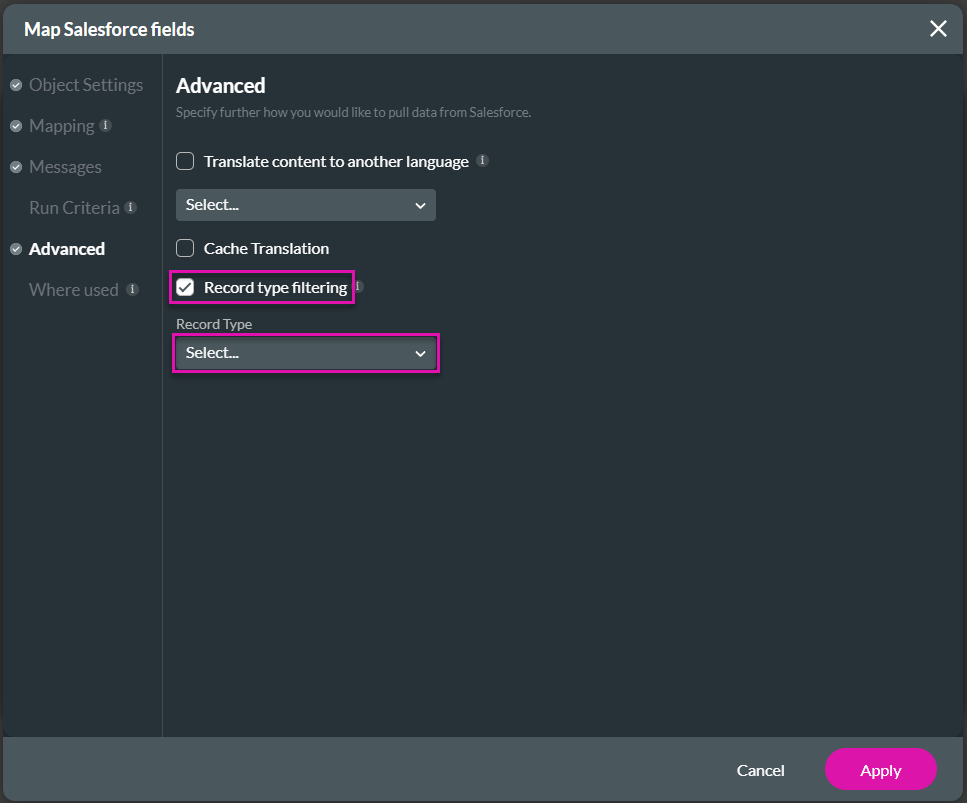Click the checkmark icon beside Messages
The image size is (967, 803).
16,166
